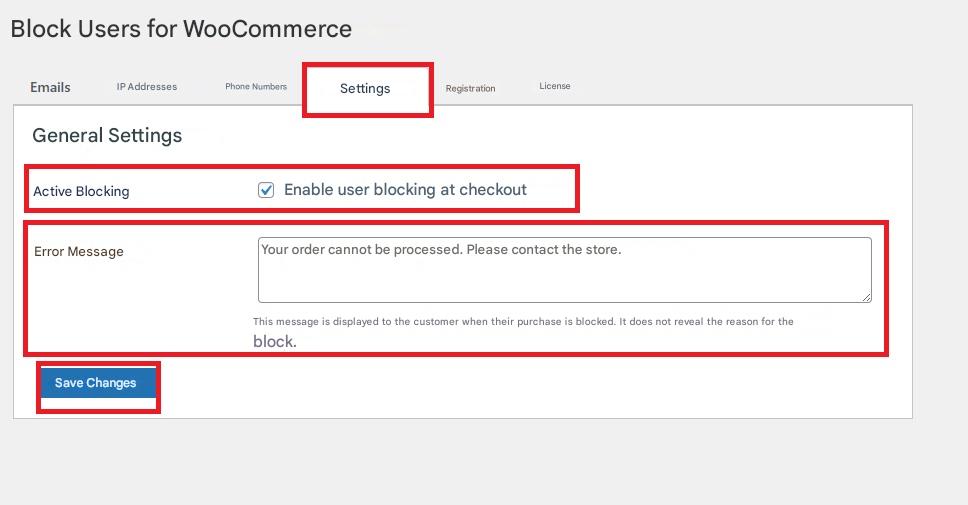968x505 pixels.
Task: Click the 'Block Users for WooCommerce' page title
Action: (x=181, y=28)
